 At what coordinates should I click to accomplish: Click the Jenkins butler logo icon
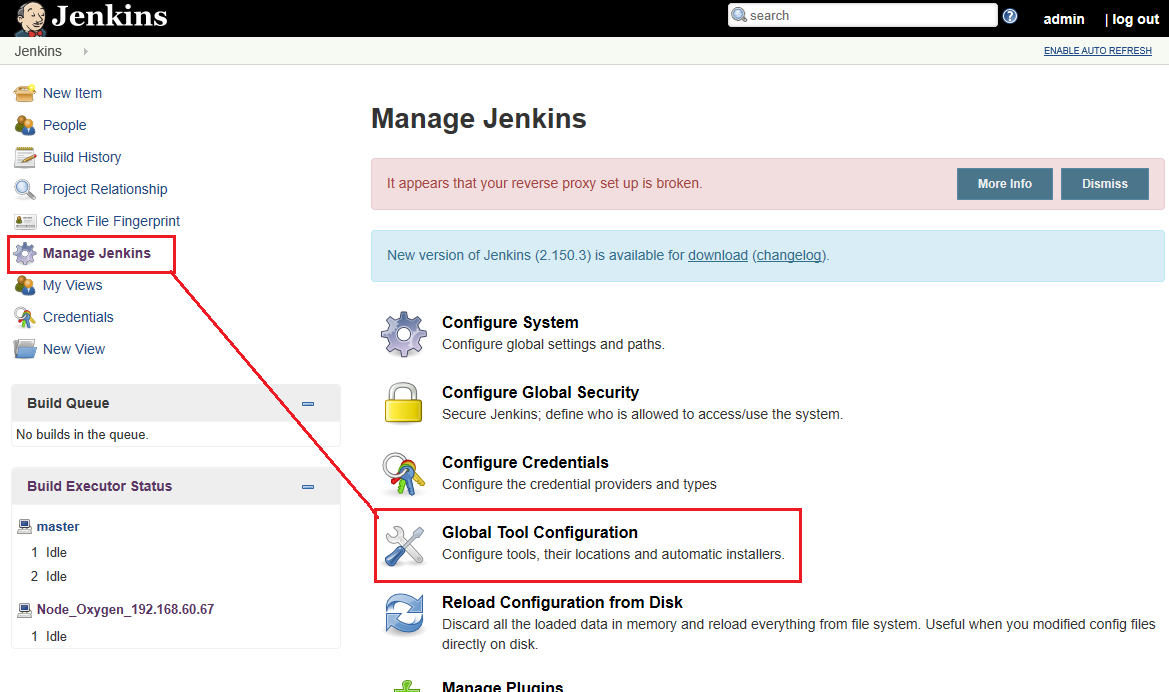(31, 19)
